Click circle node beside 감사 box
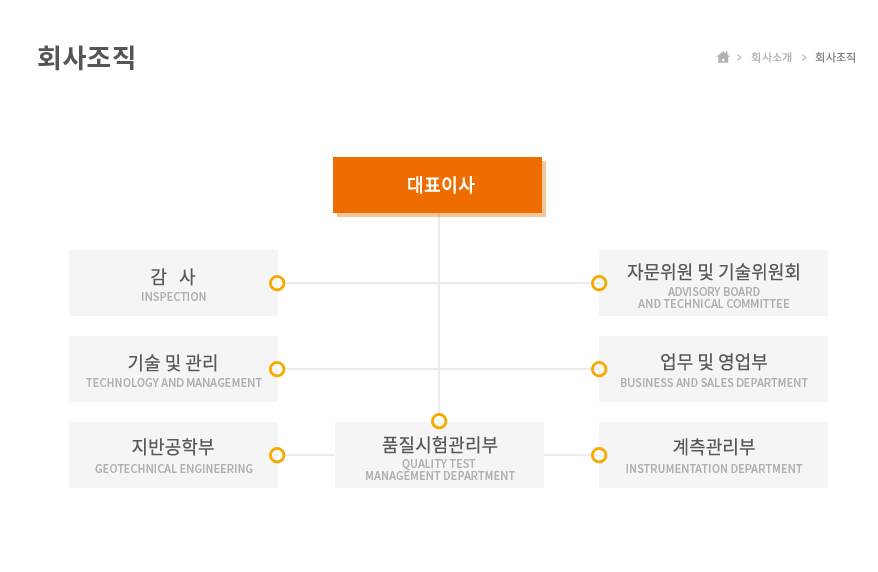Viewport: 878px width, 572px height. (277, 283)
